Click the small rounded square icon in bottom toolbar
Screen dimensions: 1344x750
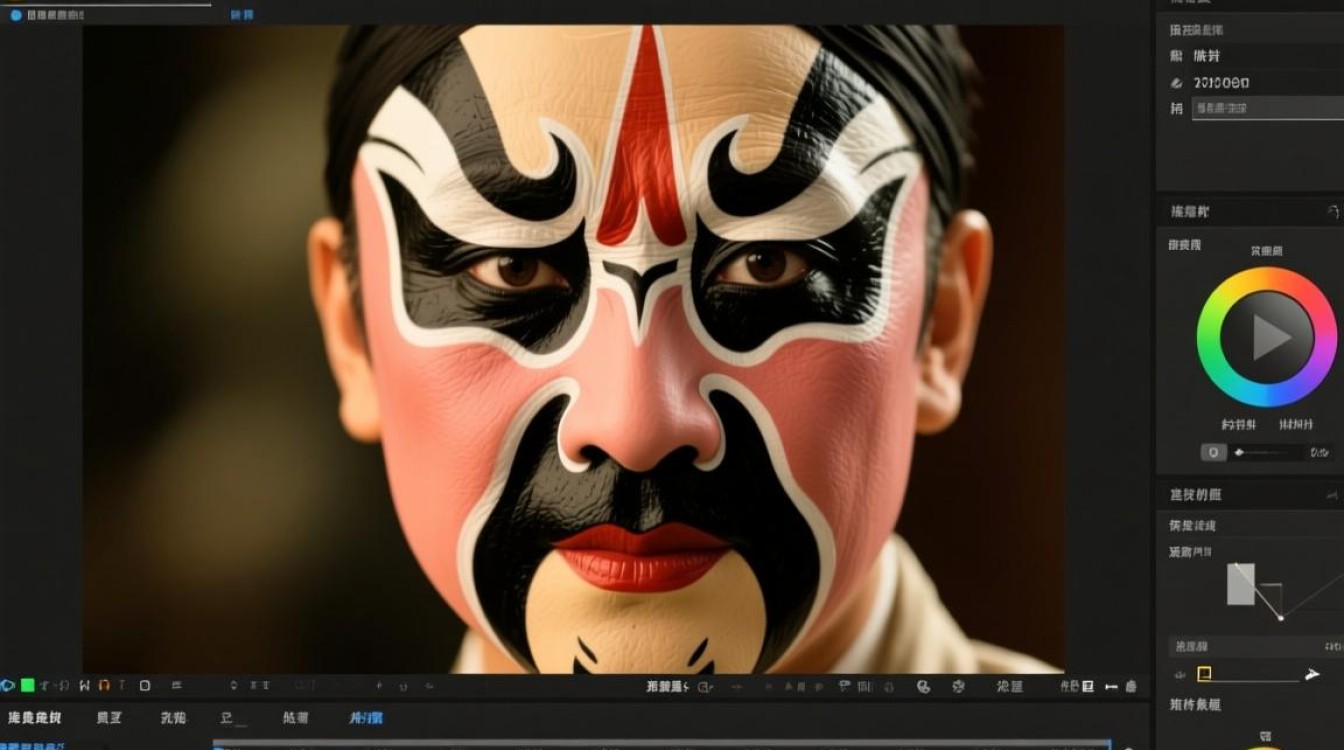point(145,686)
